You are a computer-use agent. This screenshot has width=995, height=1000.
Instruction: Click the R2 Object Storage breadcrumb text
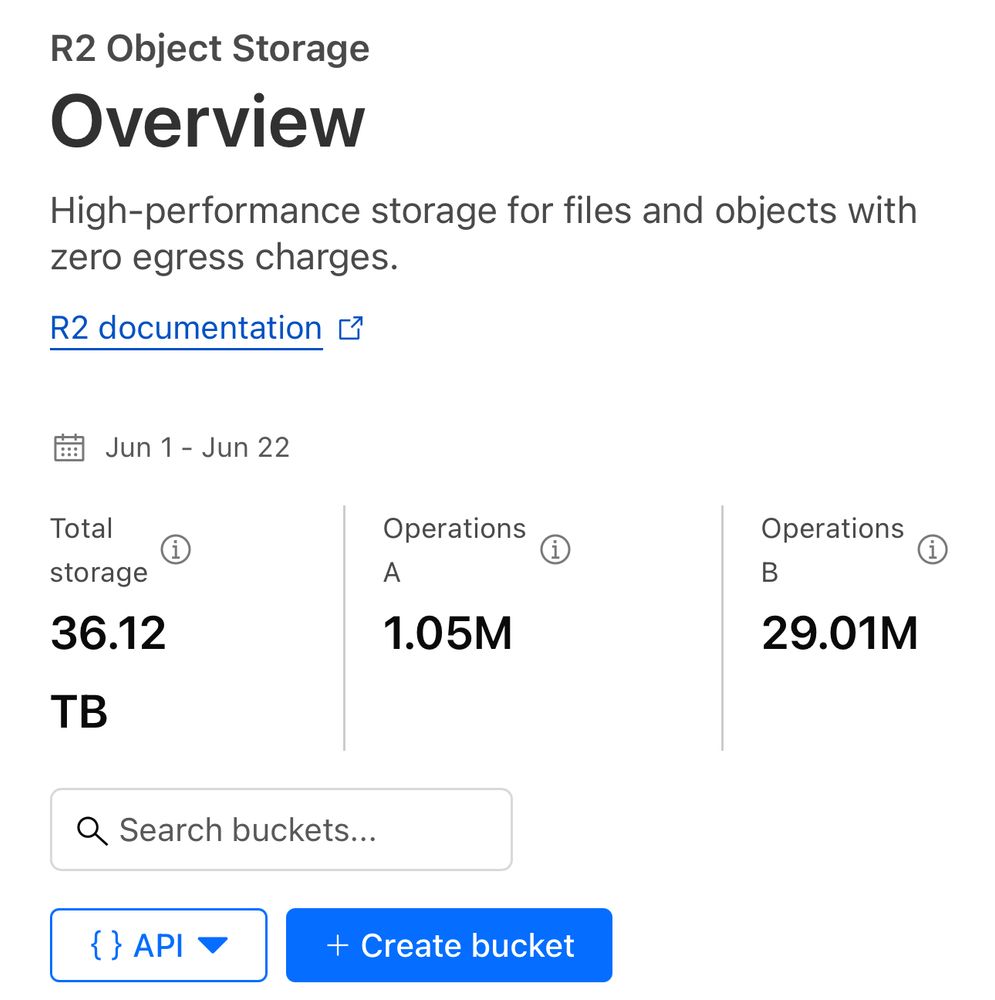[x=210, y=48]
